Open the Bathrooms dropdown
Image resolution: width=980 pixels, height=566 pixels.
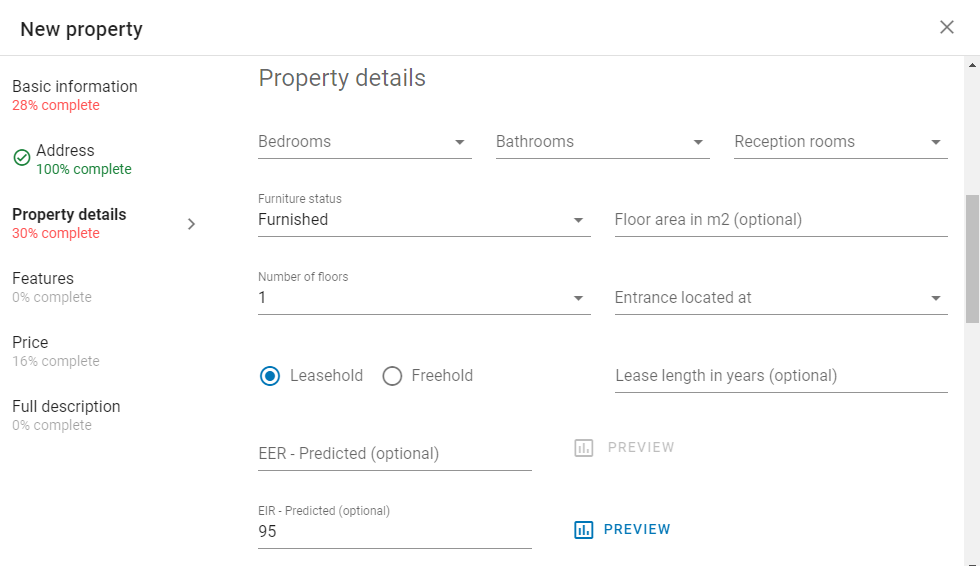(602, 142)
